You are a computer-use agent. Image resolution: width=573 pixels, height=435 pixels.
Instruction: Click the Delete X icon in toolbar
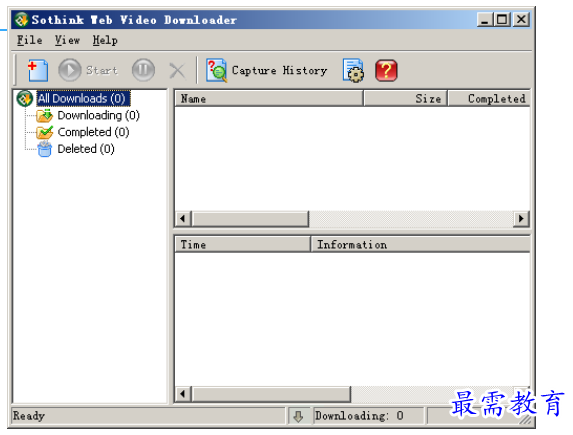pos(177,70)
